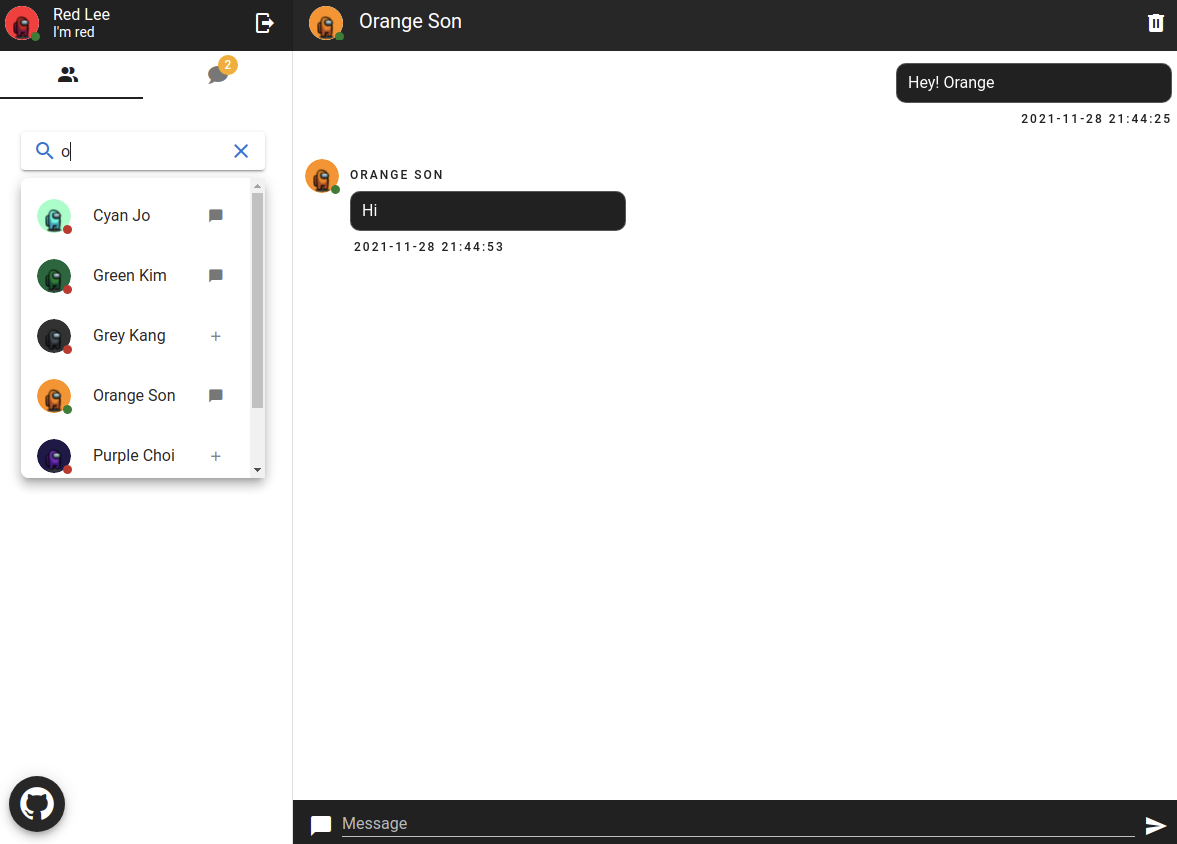Select Purple Choi avatar in results

coord(54,457)
